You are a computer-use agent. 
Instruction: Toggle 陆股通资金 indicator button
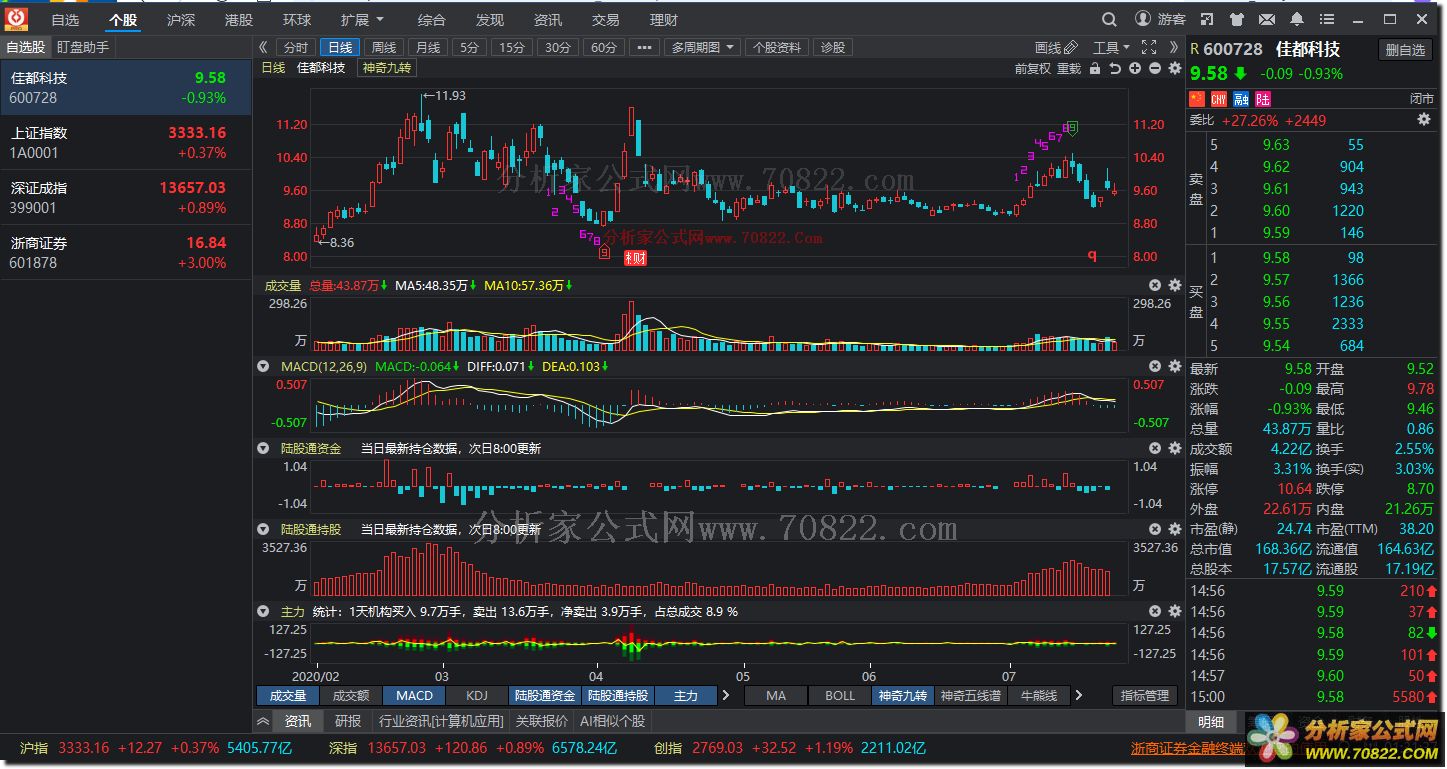click(544, 696)
